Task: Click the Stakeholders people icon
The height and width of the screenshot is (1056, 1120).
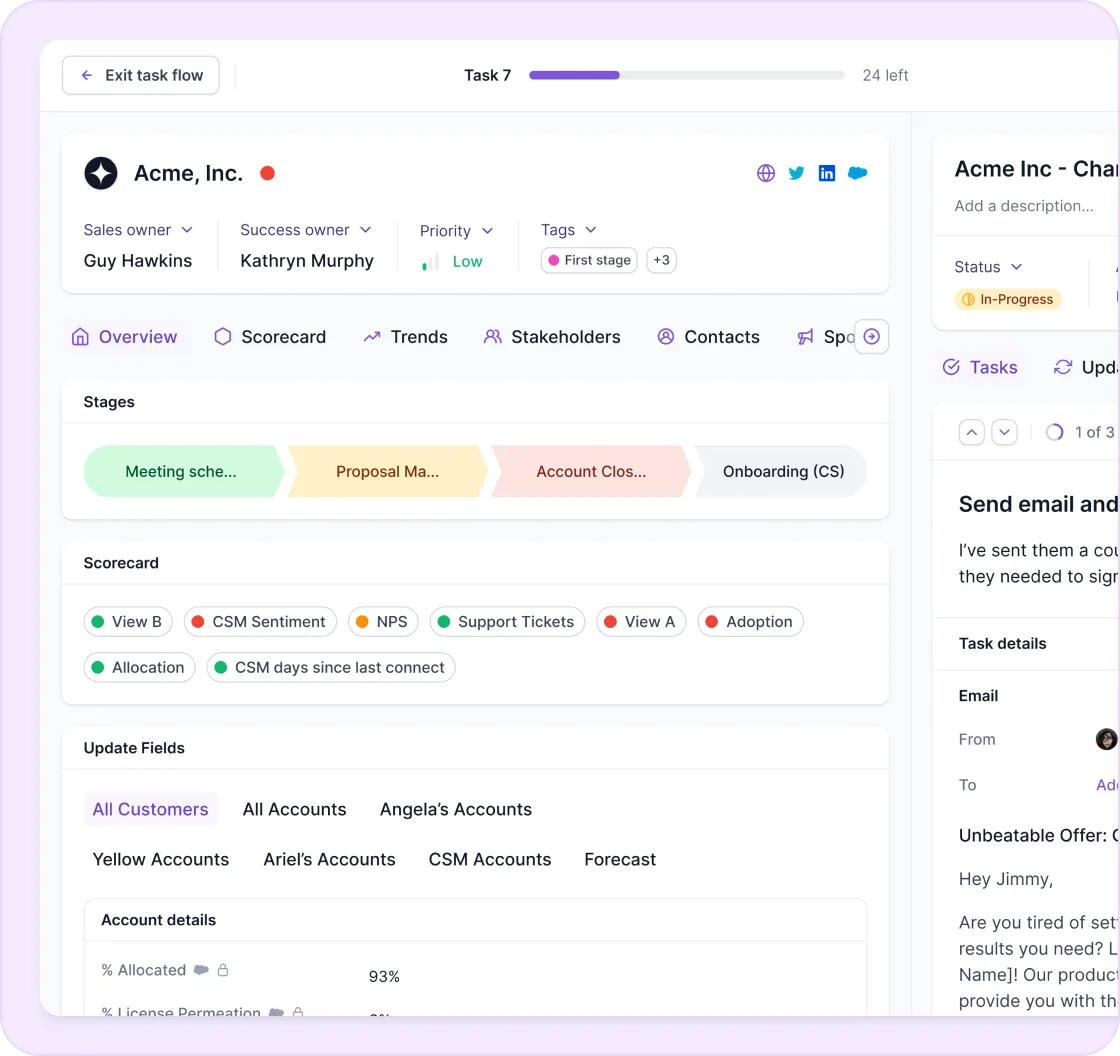Action: pyautogui.click(x=492, y=337)
